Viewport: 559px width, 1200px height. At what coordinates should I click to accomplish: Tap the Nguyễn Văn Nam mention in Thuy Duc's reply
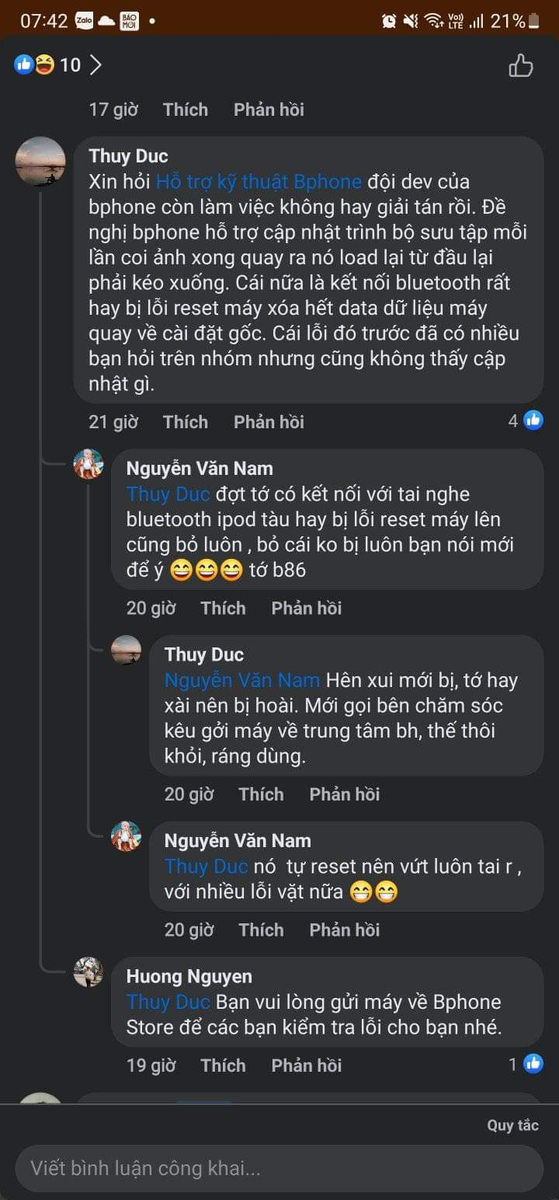pyautogui.click(x=242, y=680)
